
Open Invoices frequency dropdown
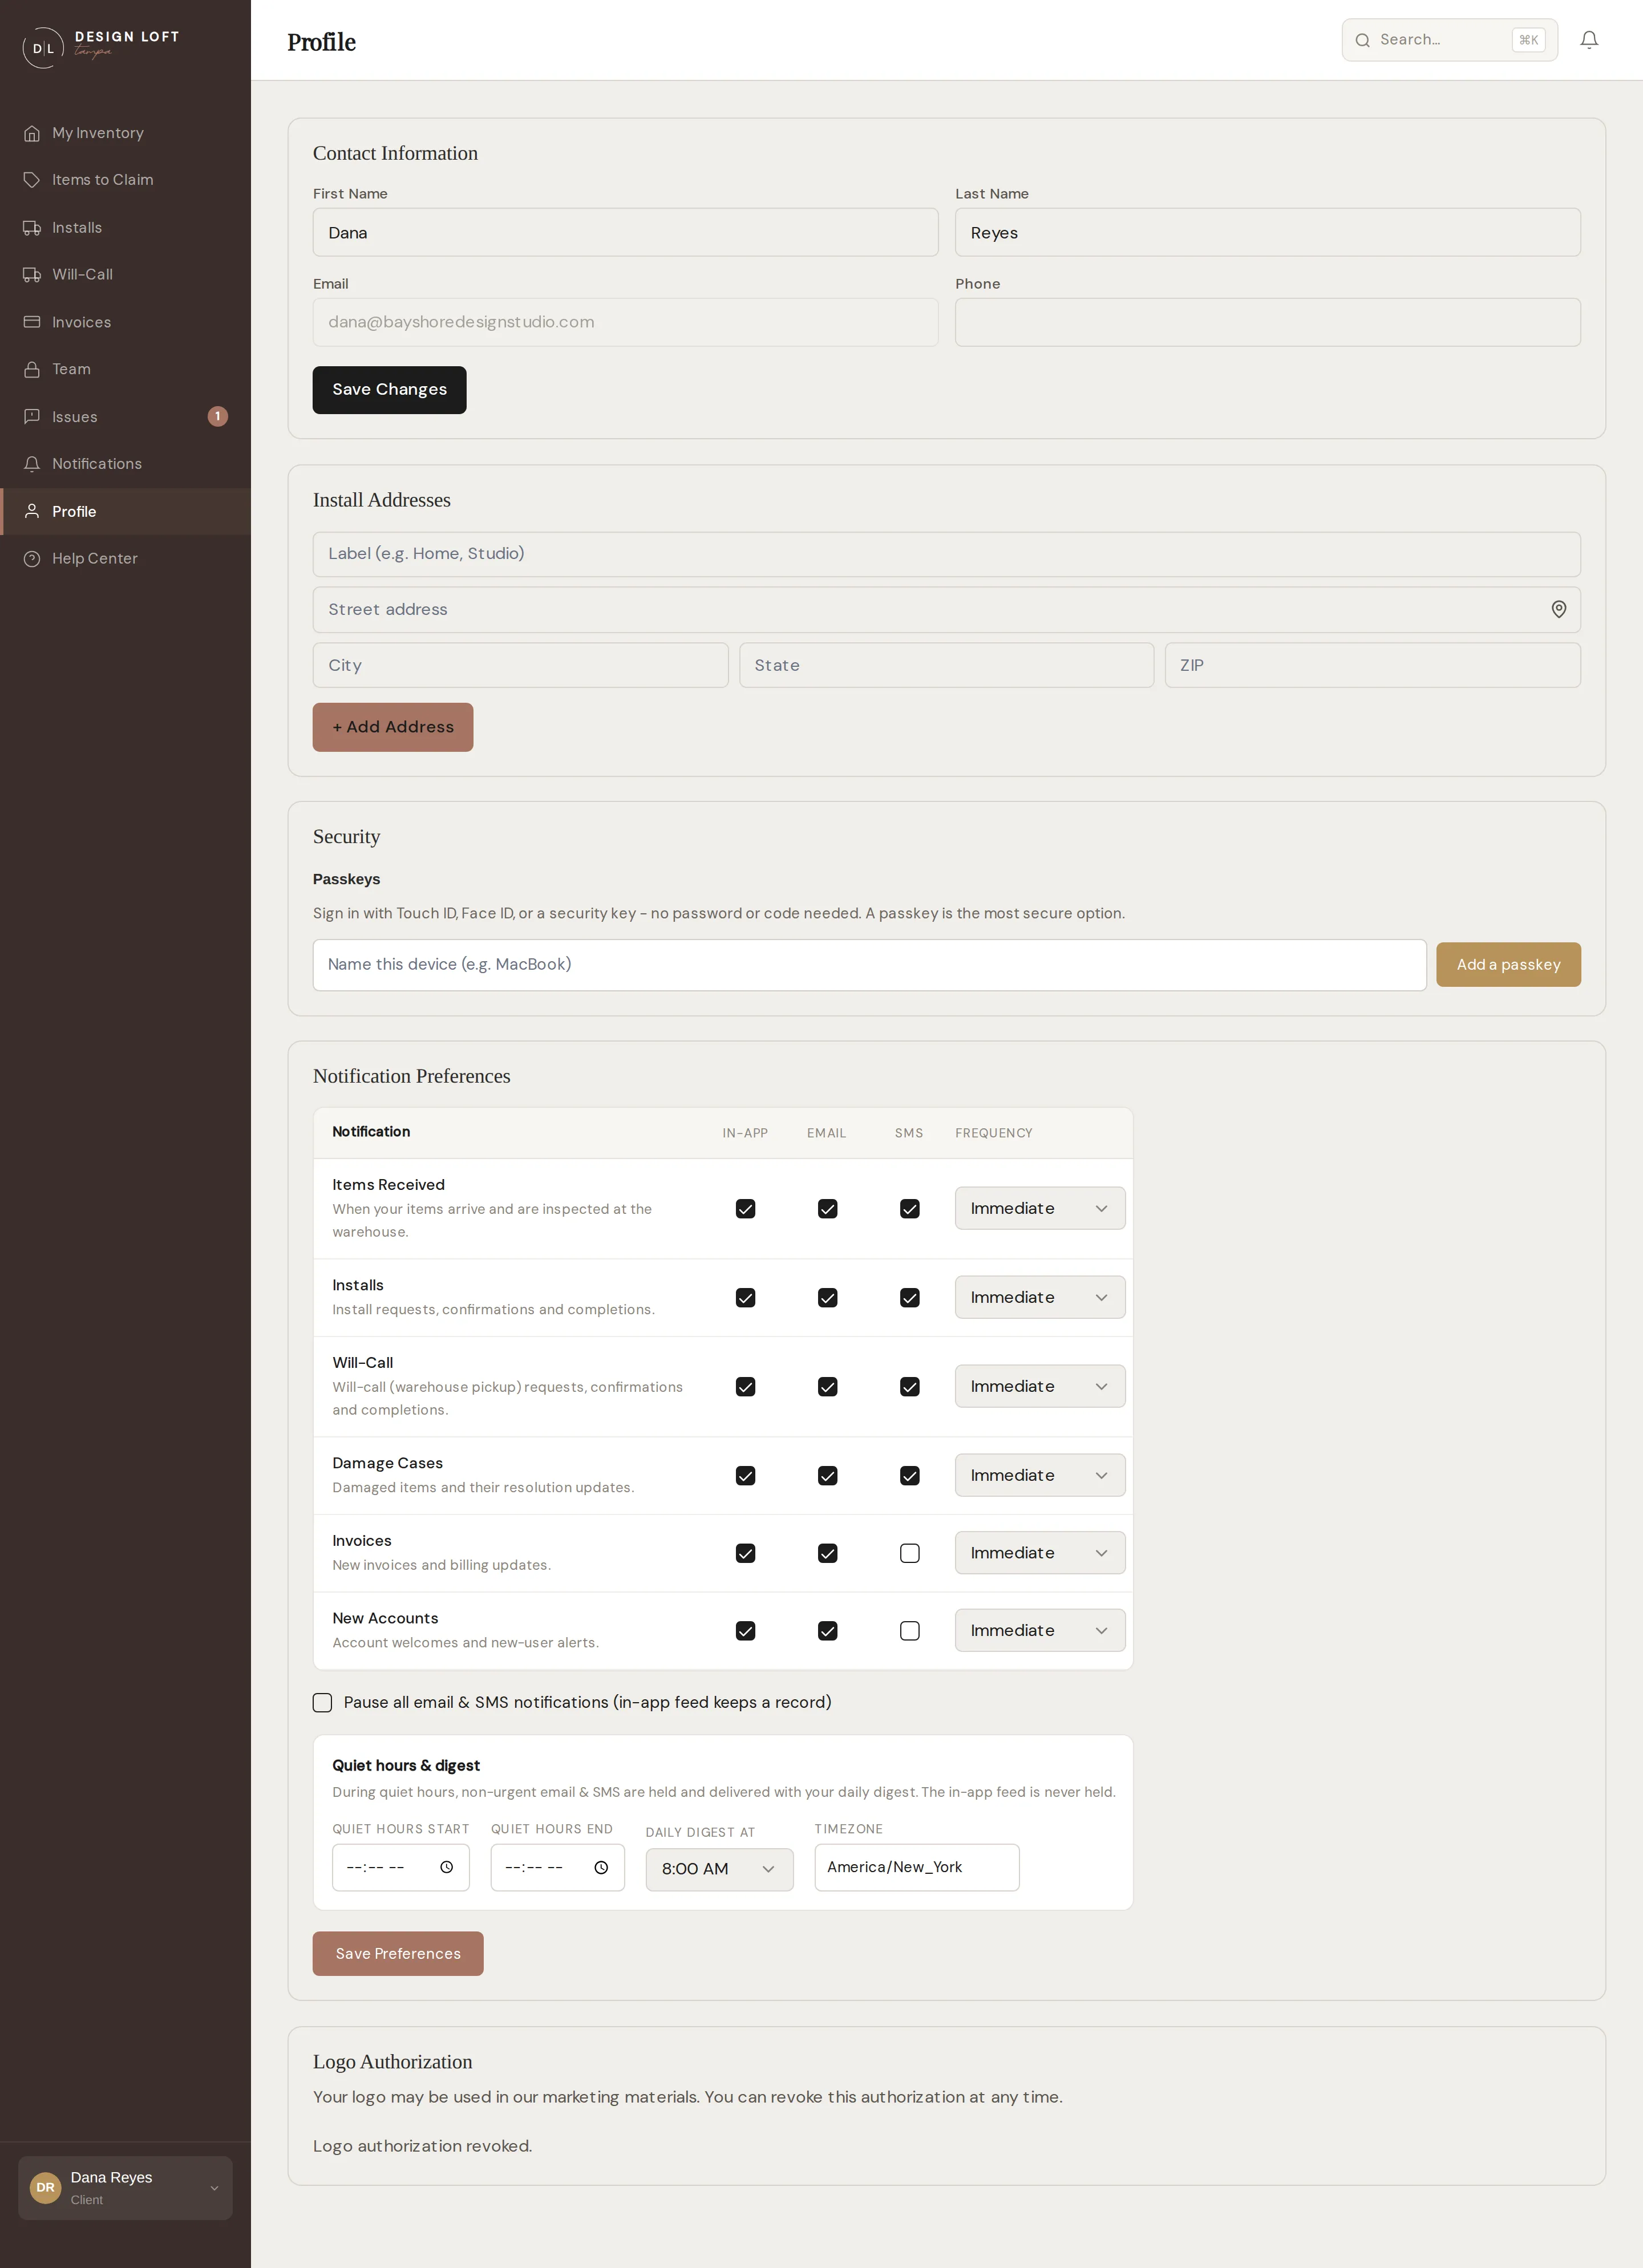tap(1040, 1553)
